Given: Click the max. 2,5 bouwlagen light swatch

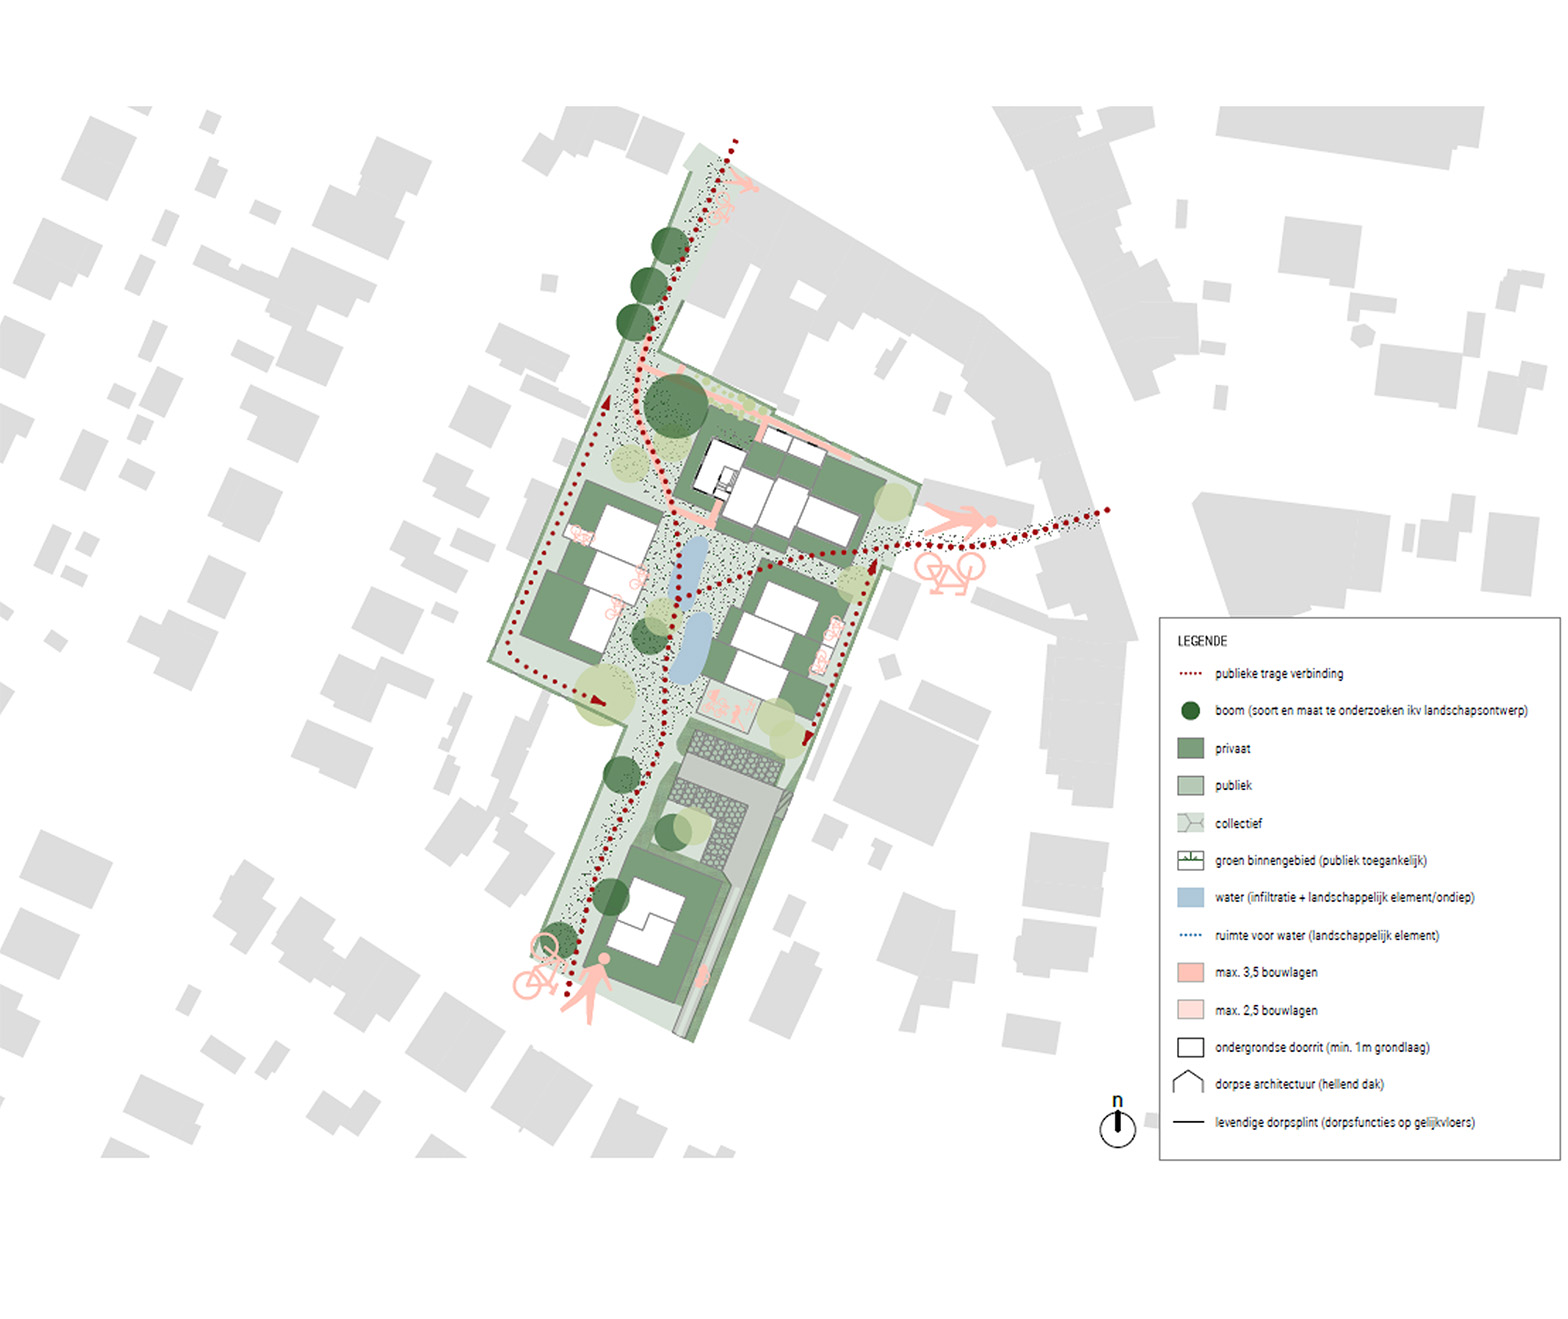Looking at the screenshot, I should (1190, 1010).
